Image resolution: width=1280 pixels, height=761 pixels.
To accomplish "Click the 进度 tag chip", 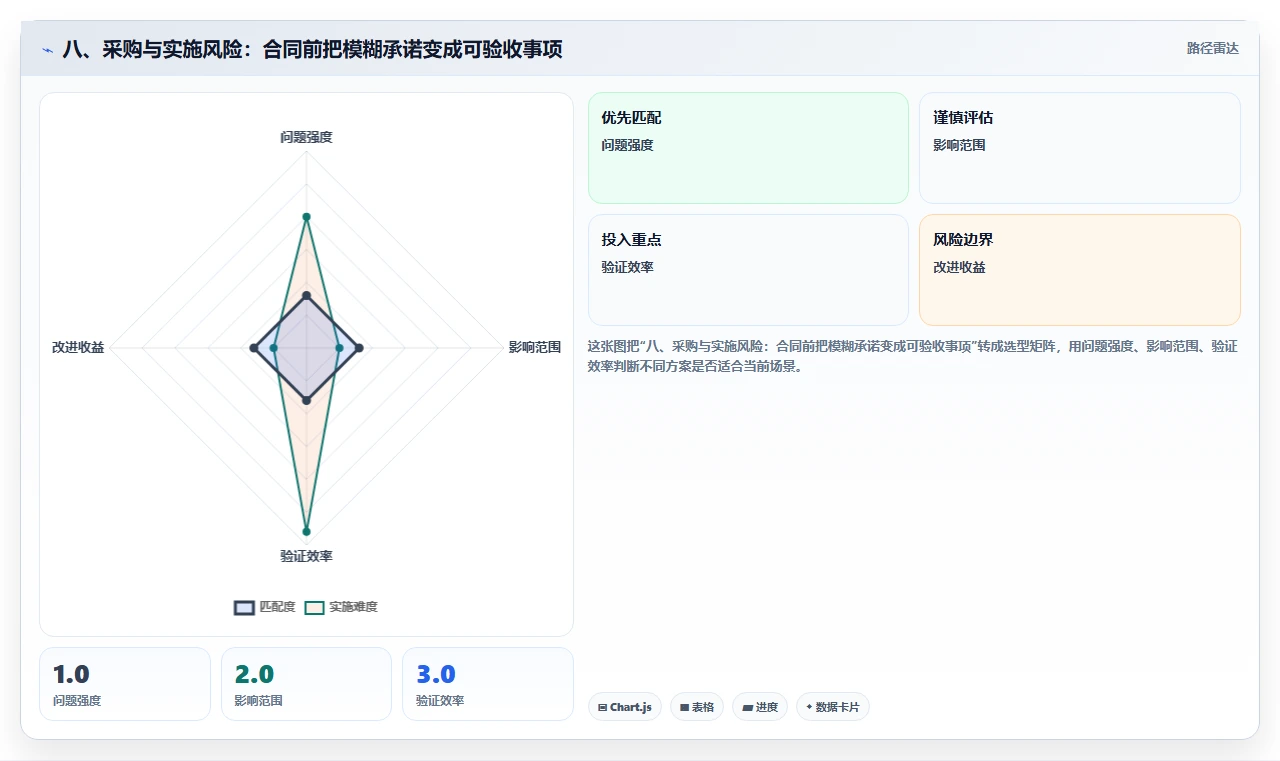I will [x=760, y=707].
